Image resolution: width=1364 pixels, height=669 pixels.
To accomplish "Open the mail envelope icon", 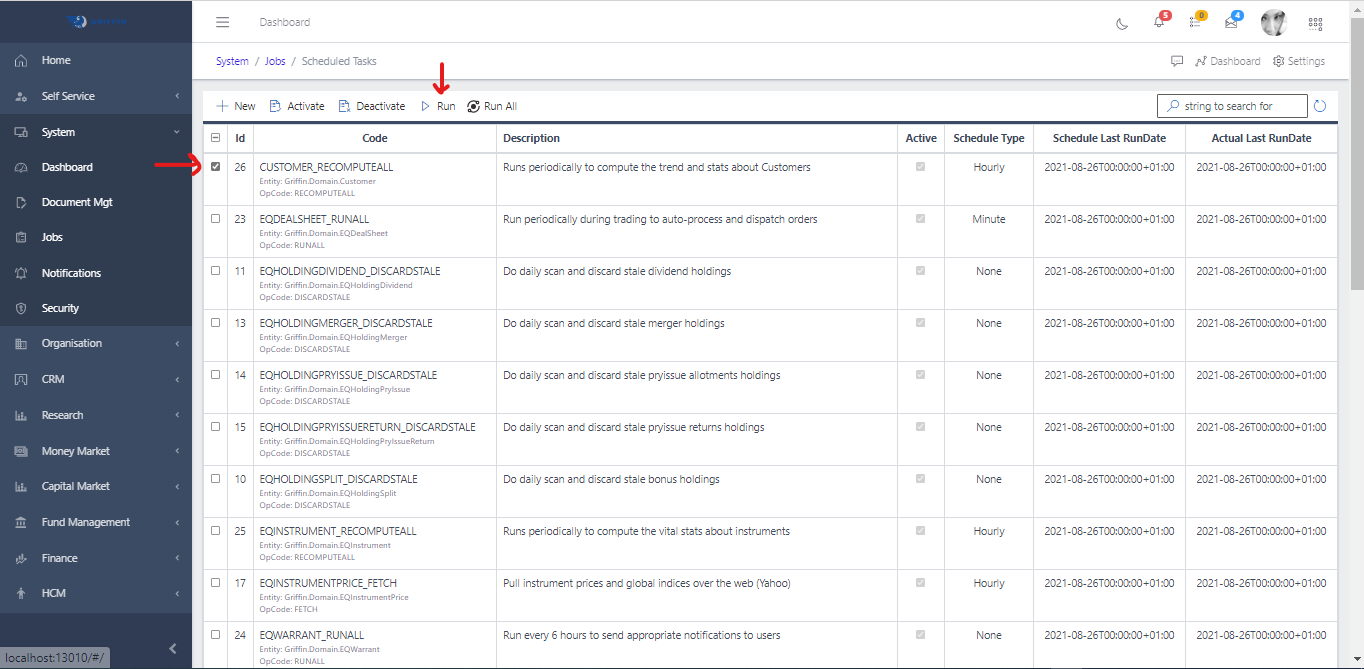I will [x=1231, y=22].
